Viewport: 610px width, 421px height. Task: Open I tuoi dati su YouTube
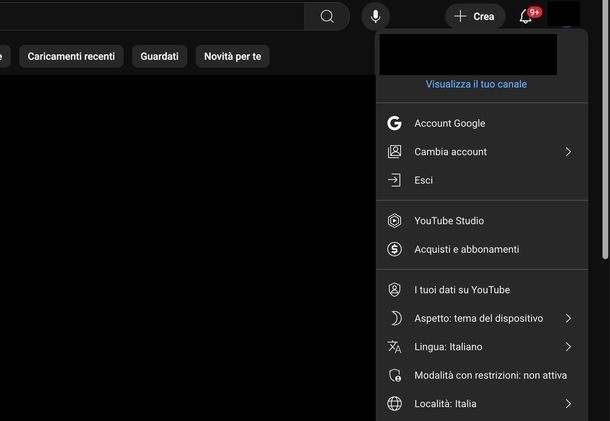(x=482, y=290)
